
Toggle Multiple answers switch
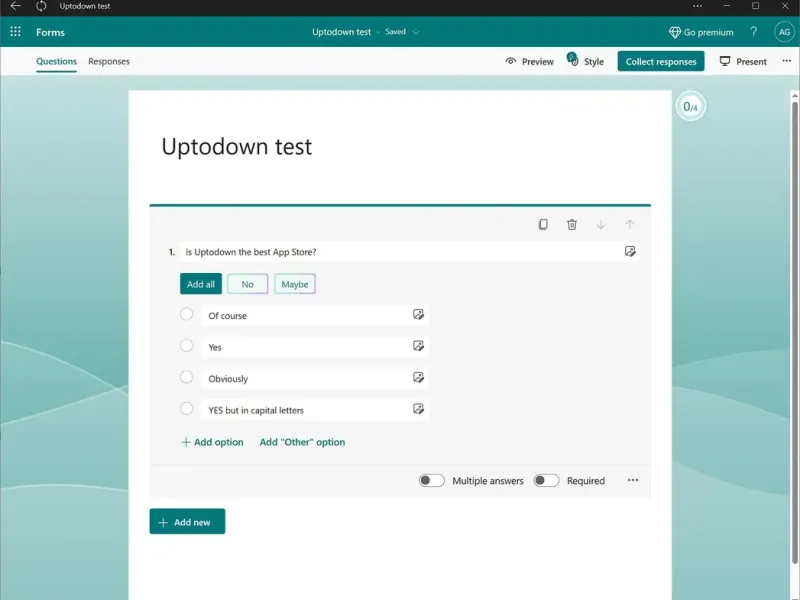click(x=432, y=481)
